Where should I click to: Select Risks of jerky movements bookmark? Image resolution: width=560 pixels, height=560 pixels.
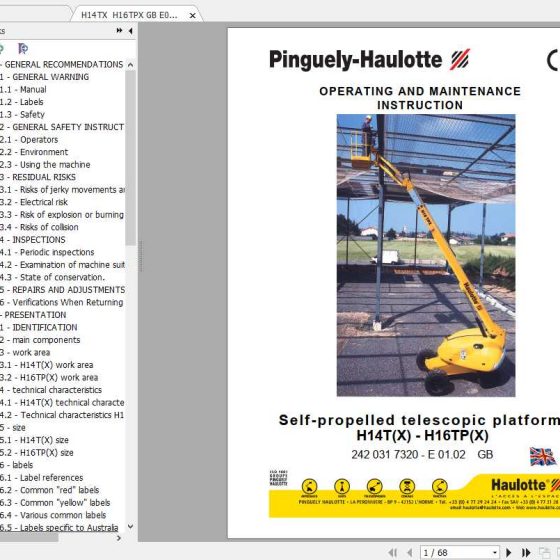click(62, 190)
